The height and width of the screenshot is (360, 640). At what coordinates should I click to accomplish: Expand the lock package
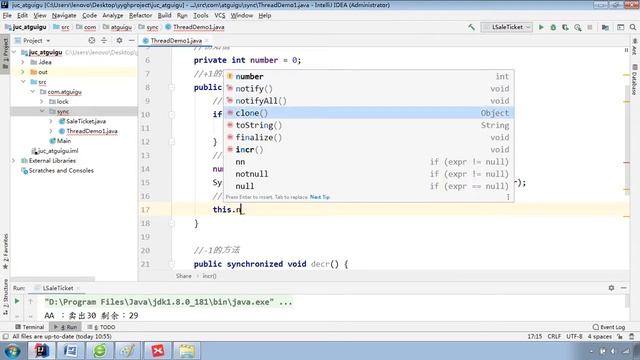(42, 101)
